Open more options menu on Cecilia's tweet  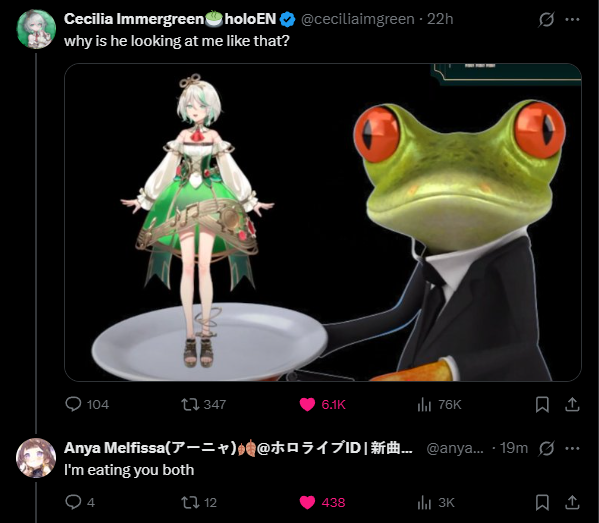[572, 19]
